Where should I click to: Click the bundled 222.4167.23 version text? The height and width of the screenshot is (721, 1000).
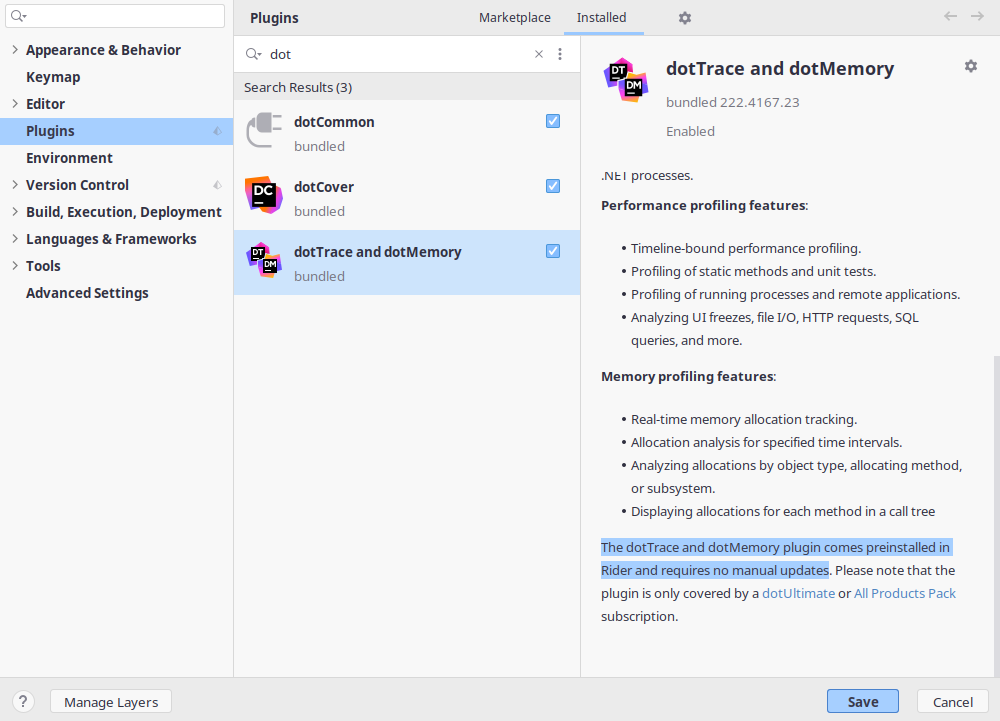coord(732,103)
